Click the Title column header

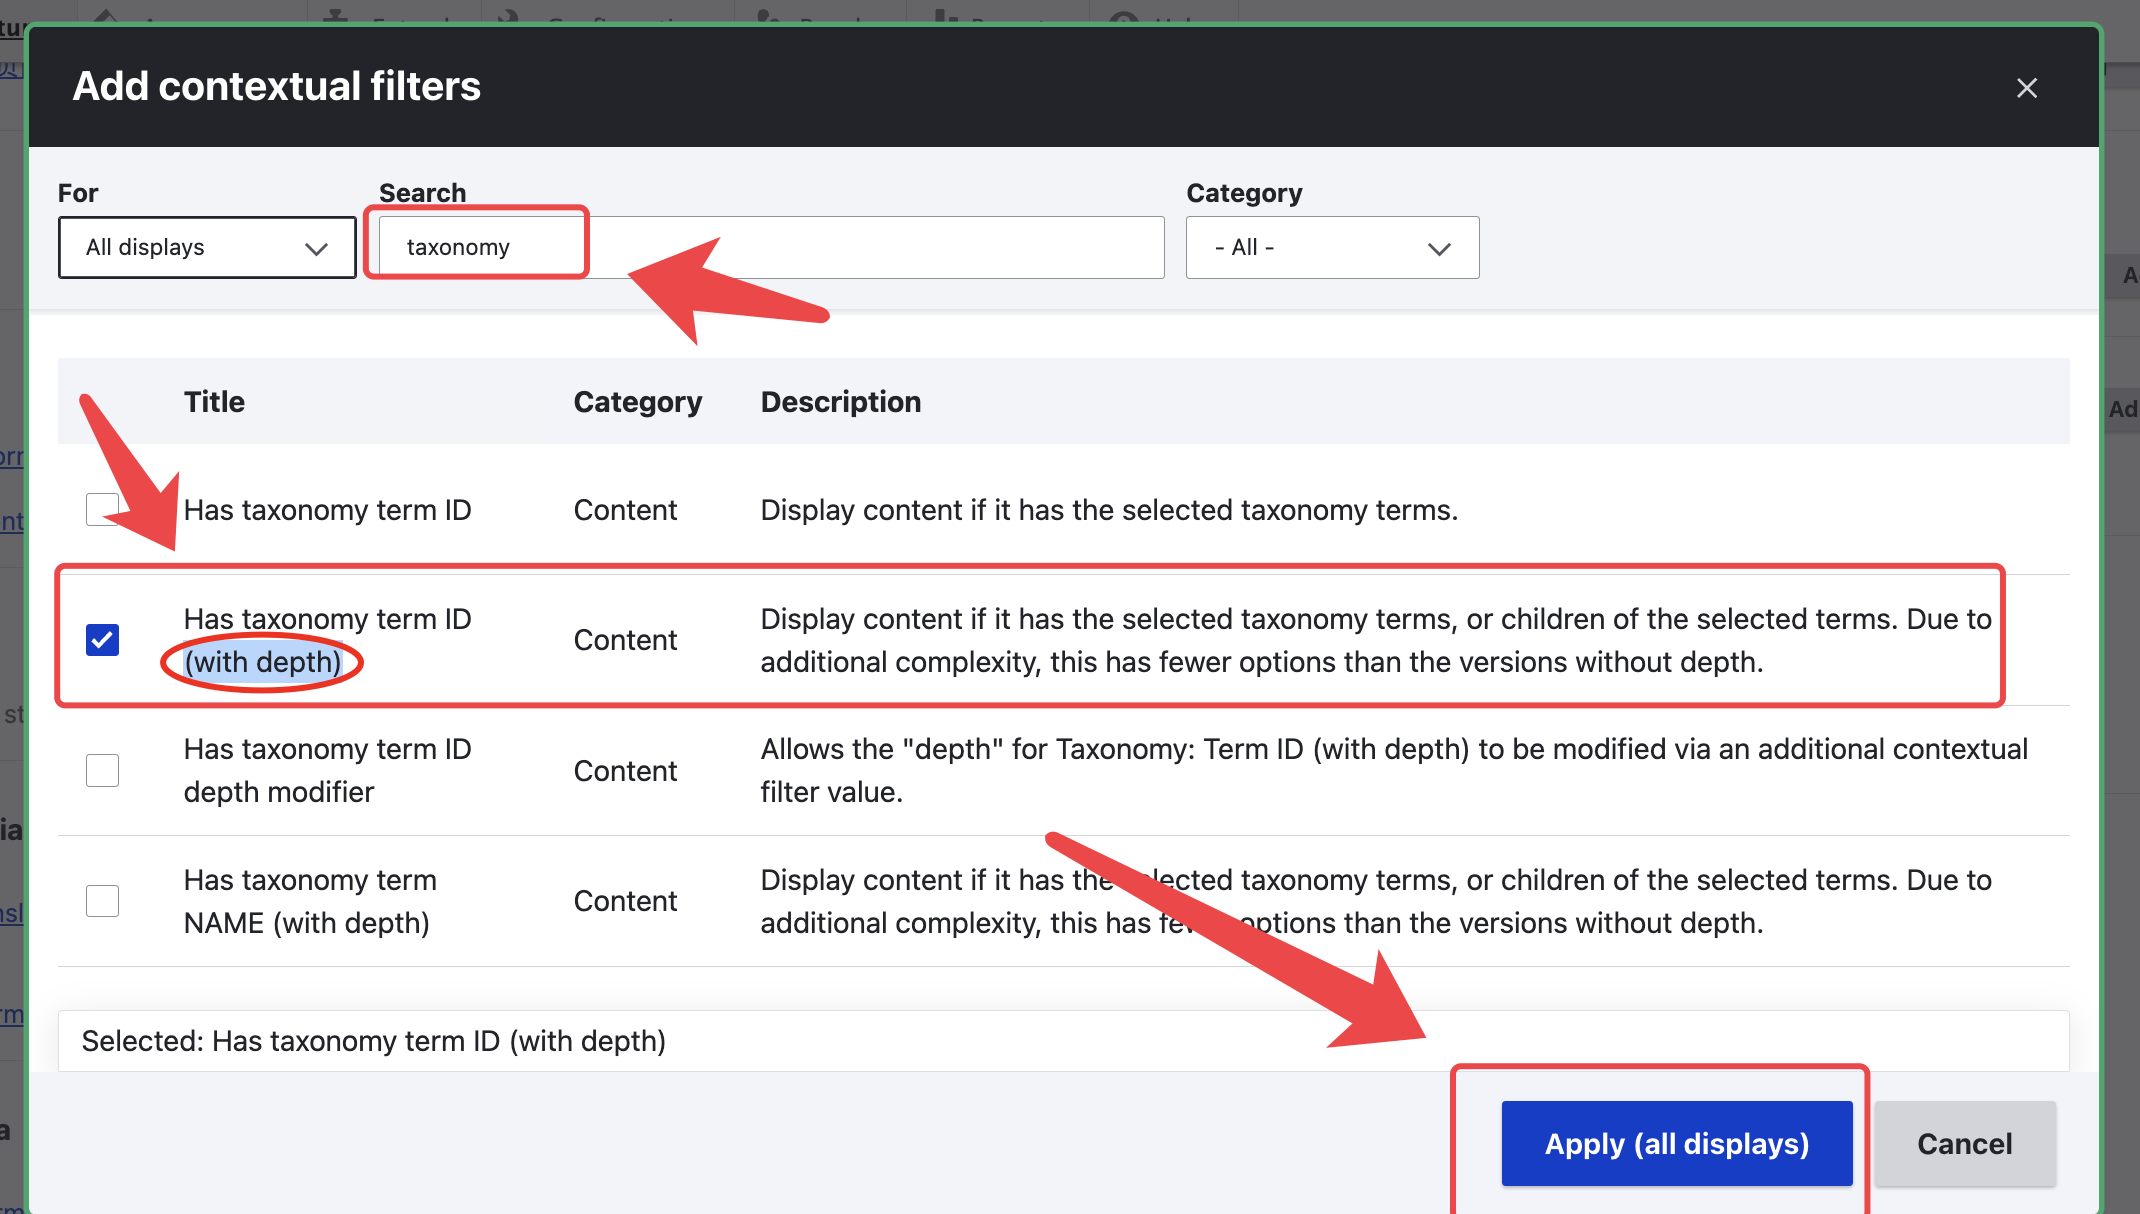click(214, 402)
